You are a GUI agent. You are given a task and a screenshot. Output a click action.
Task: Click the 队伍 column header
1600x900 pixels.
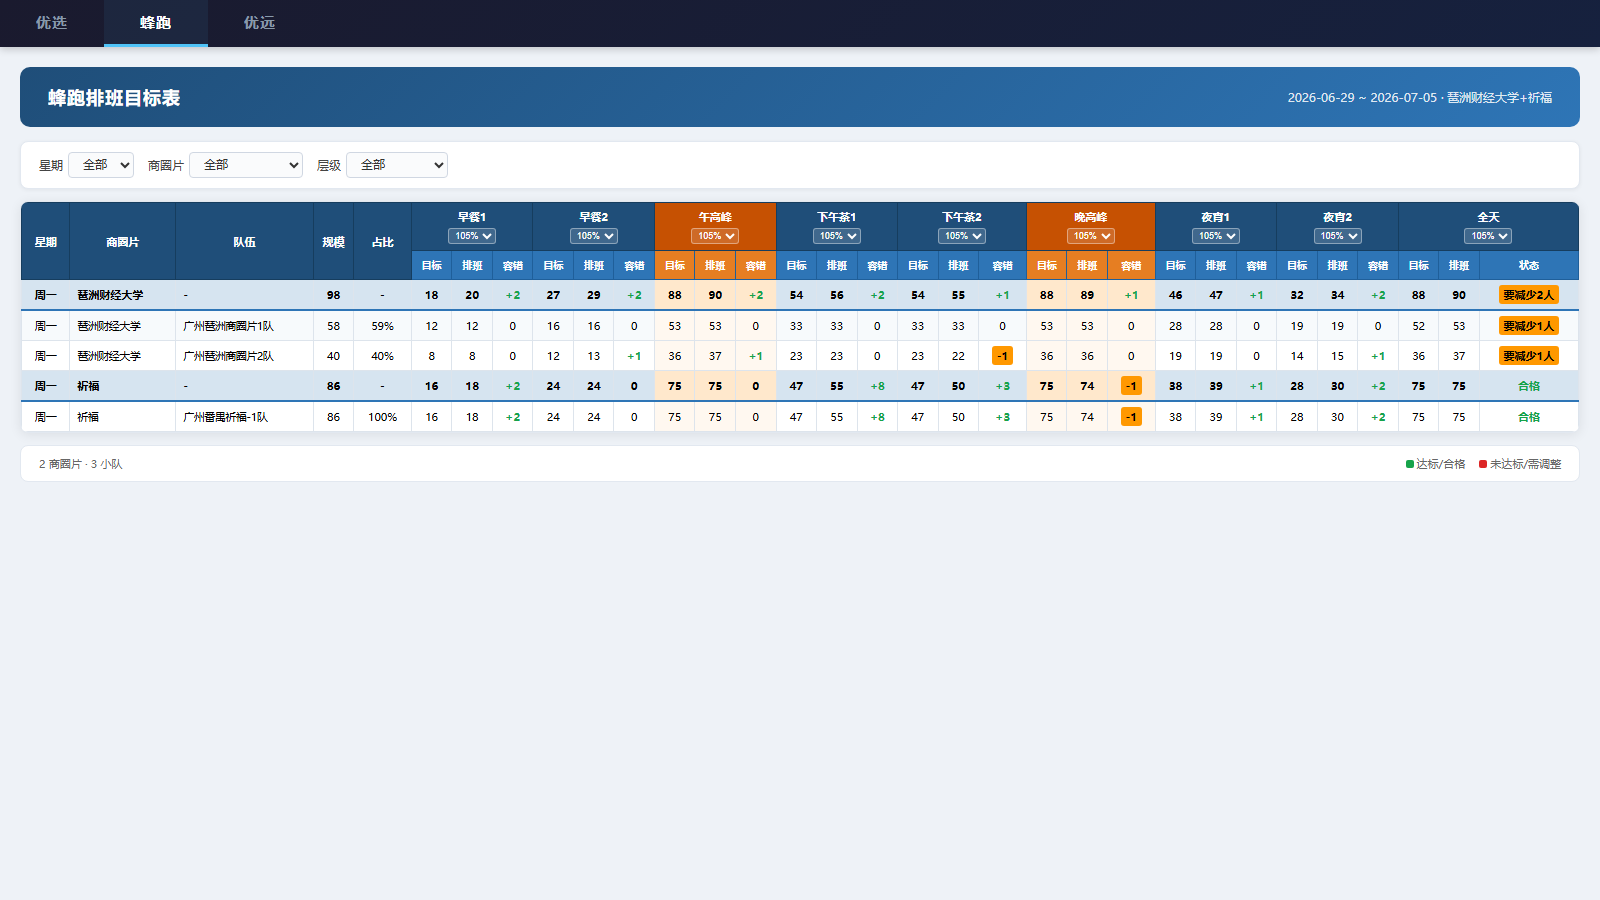pos(245,242)
